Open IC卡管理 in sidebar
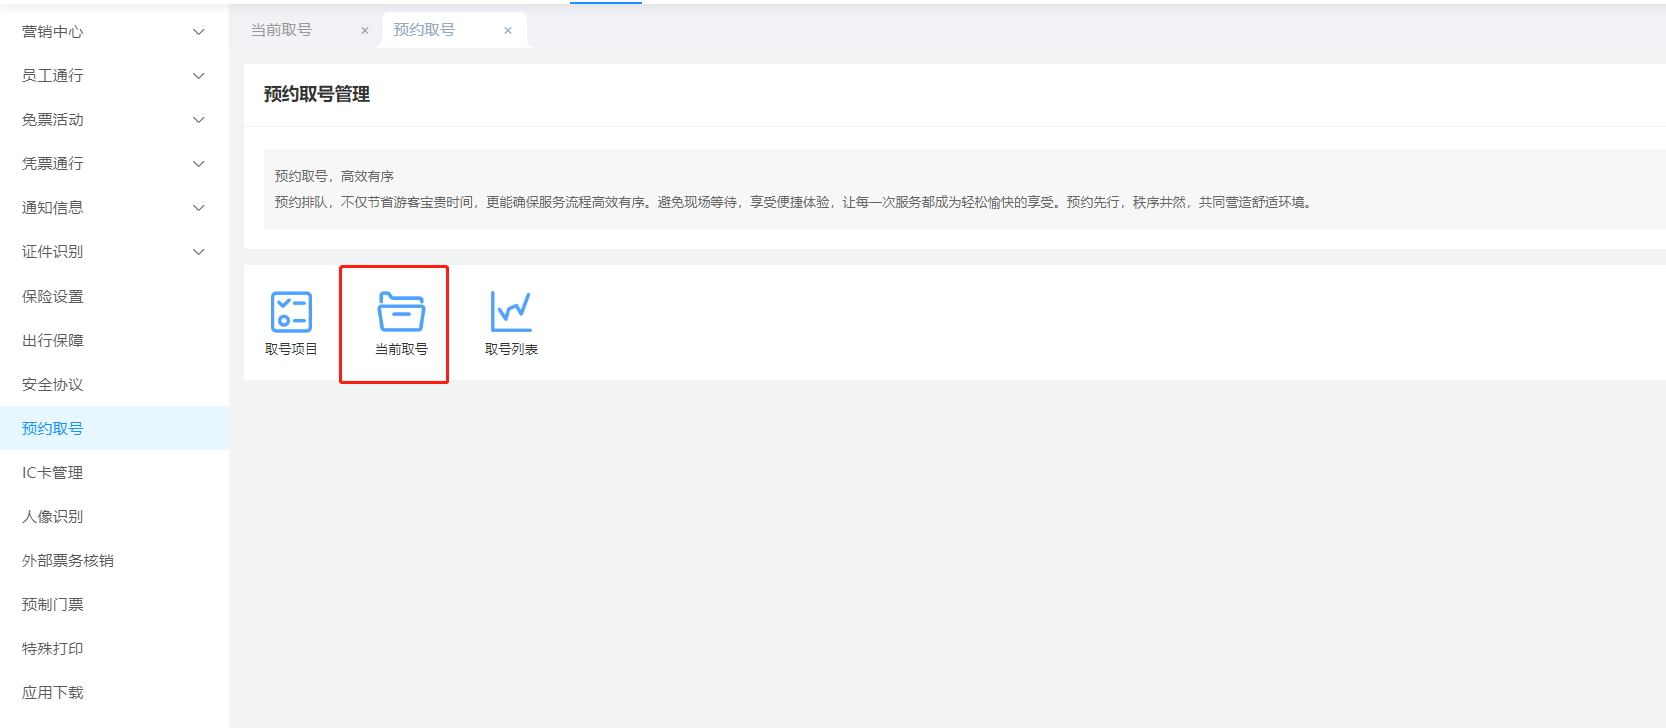Viewport: 1666px width, 728px height. point(53,473)
